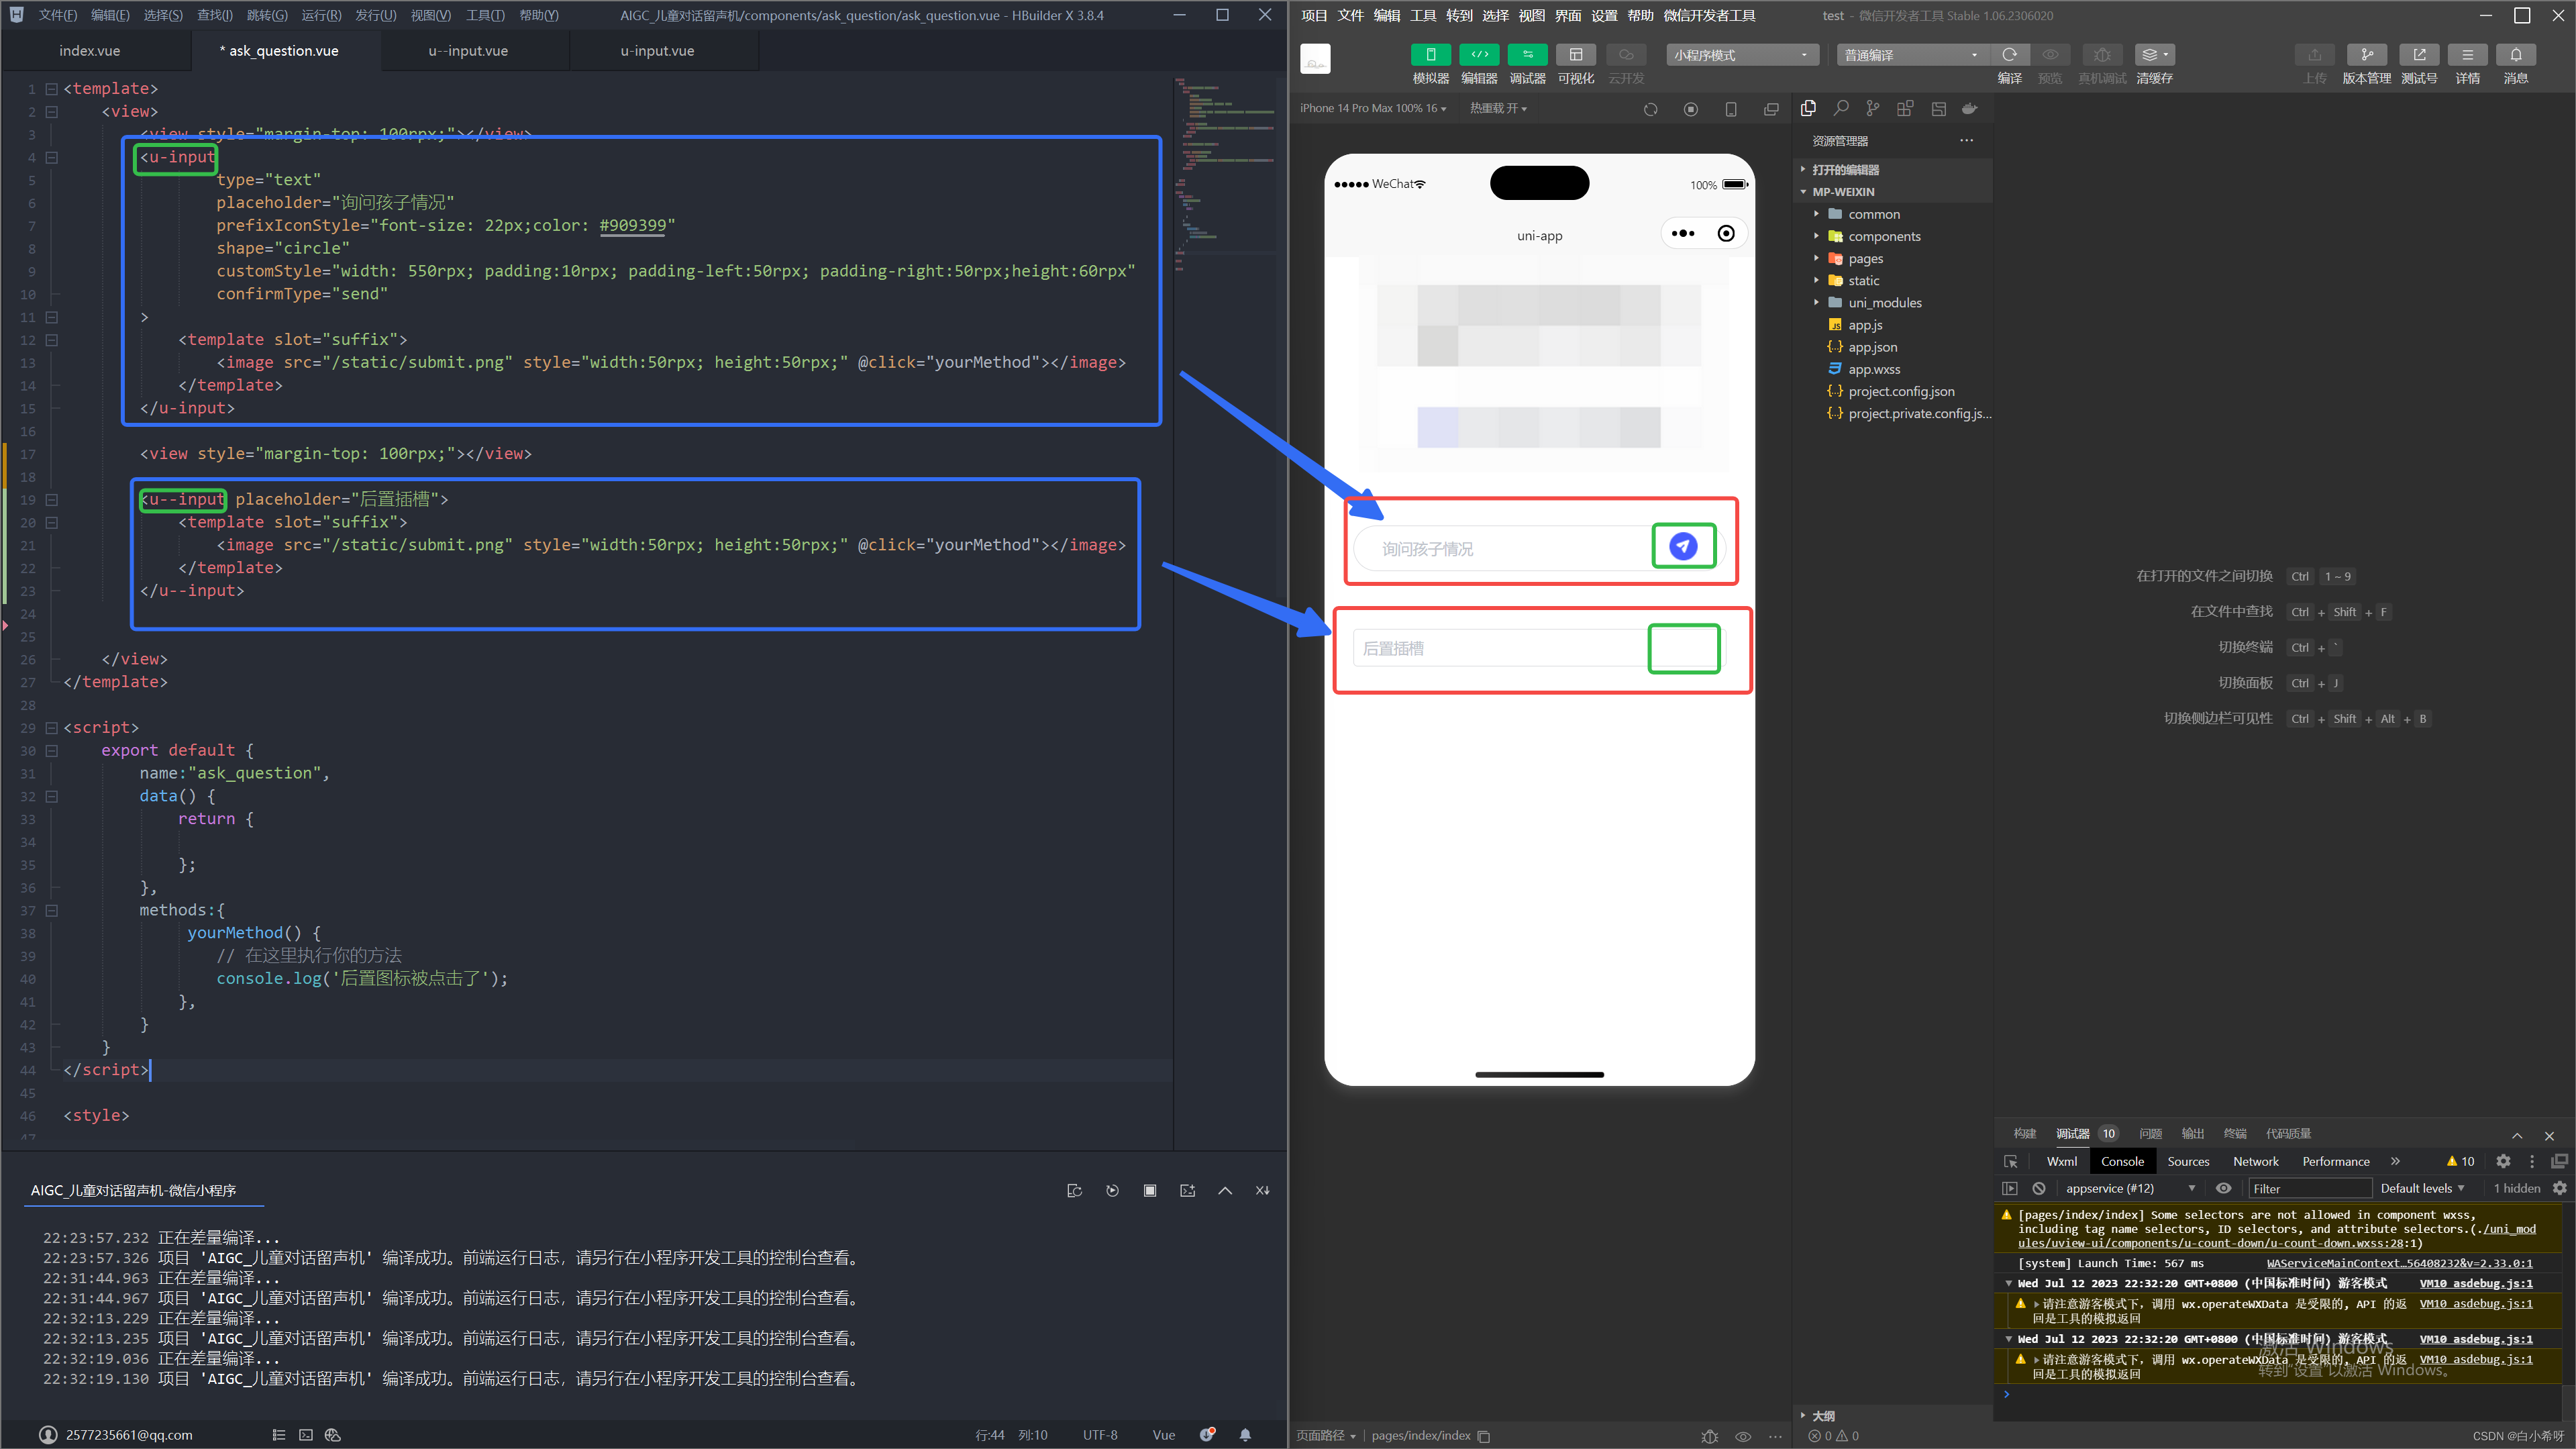Click the simulator stop record icon

pos(1691,109)
